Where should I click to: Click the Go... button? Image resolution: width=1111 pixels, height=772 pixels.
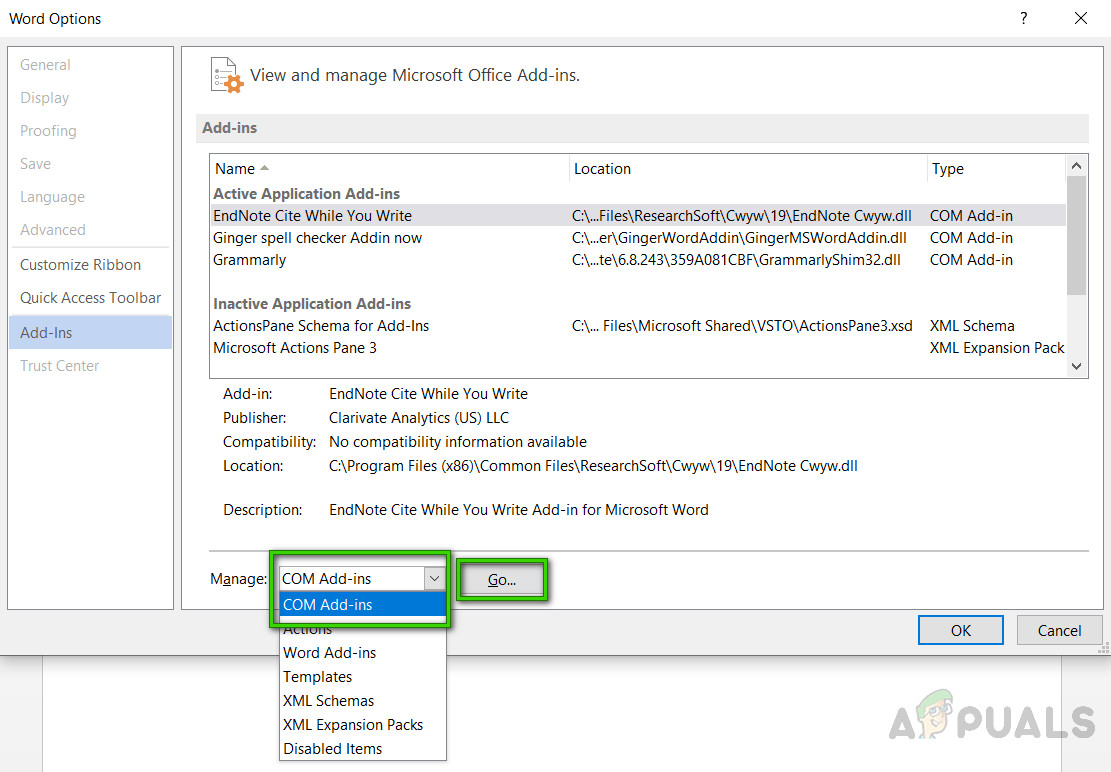point(502,579)
